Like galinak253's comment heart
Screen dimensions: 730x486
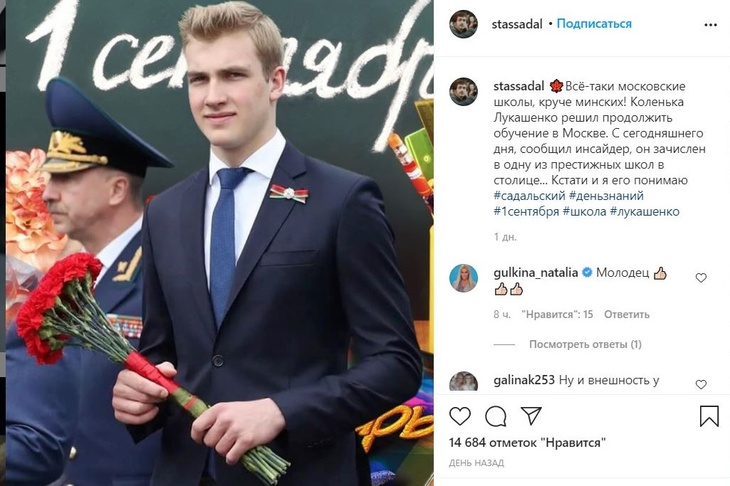701,385
